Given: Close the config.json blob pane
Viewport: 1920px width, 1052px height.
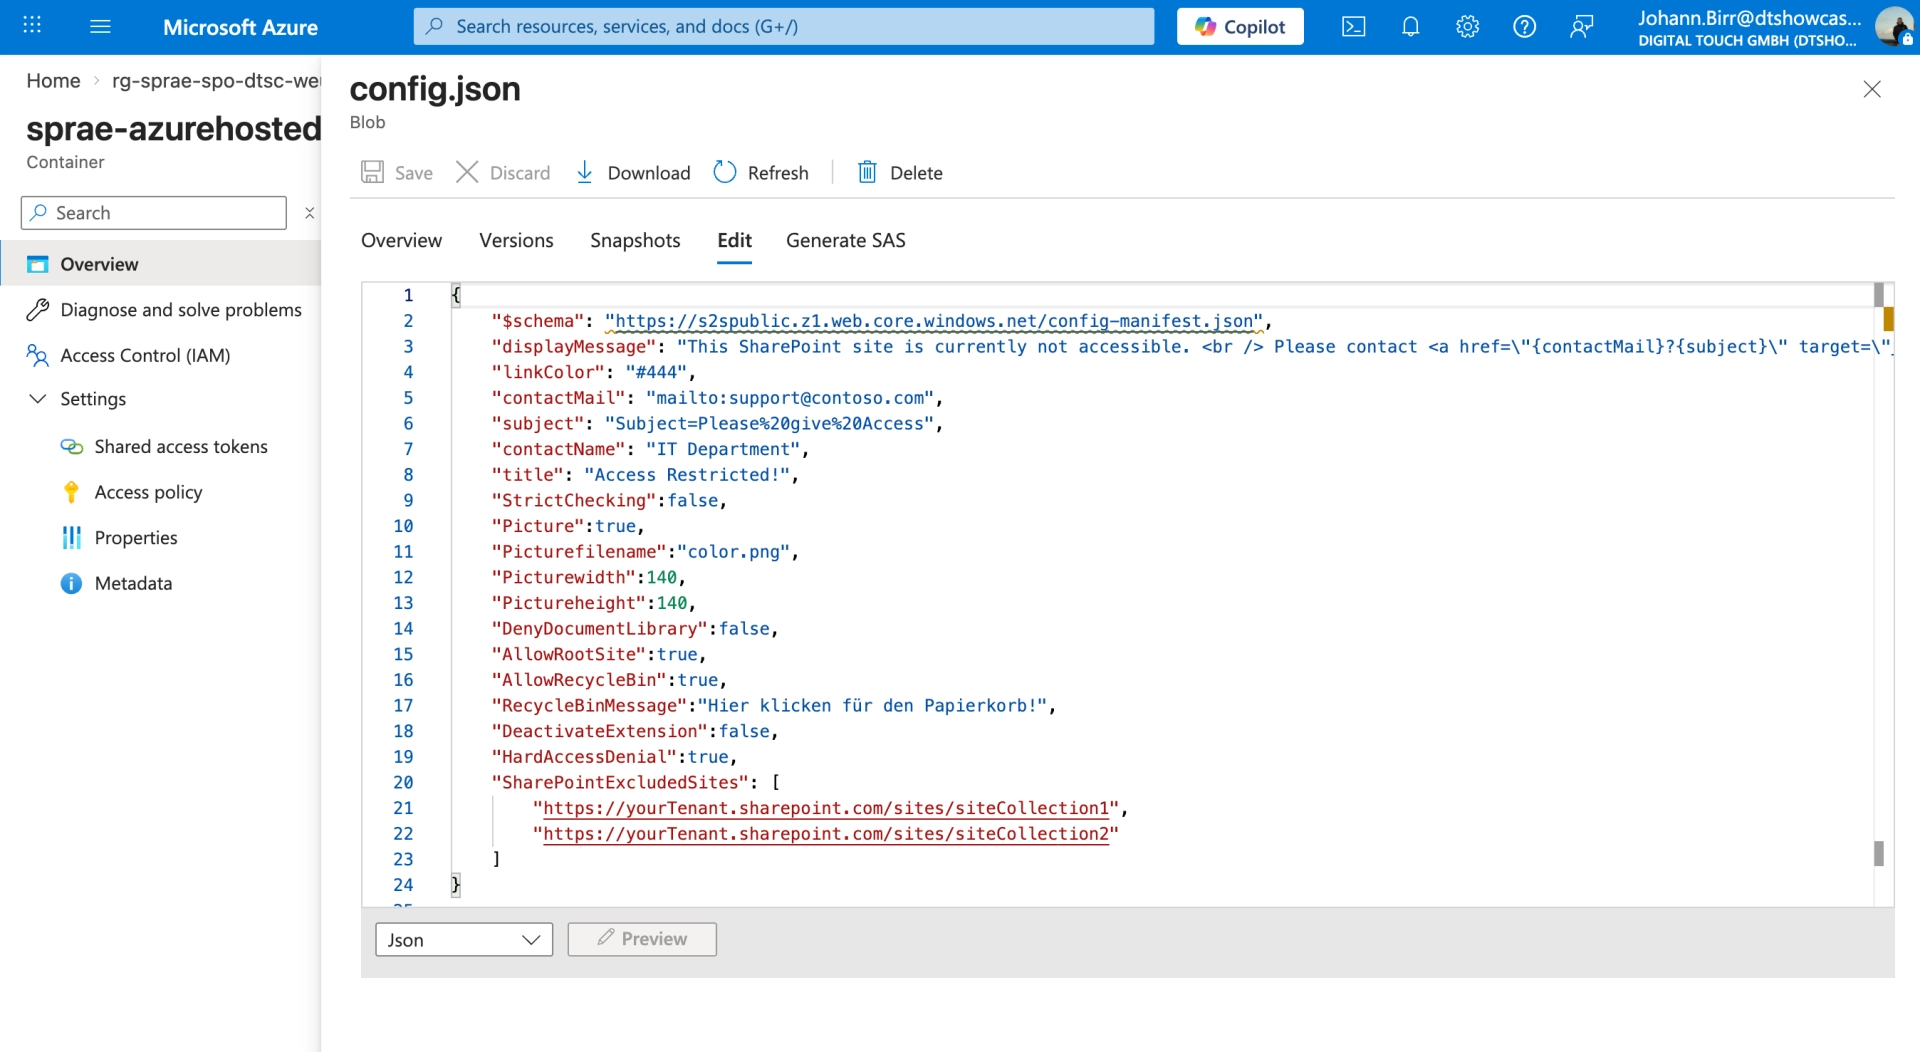Looking at the screenshot, I should 1872,89.
